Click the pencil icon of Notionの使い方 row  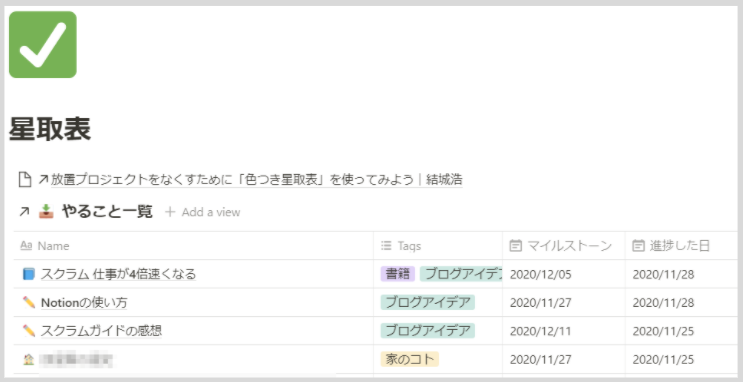coord(29,302)
